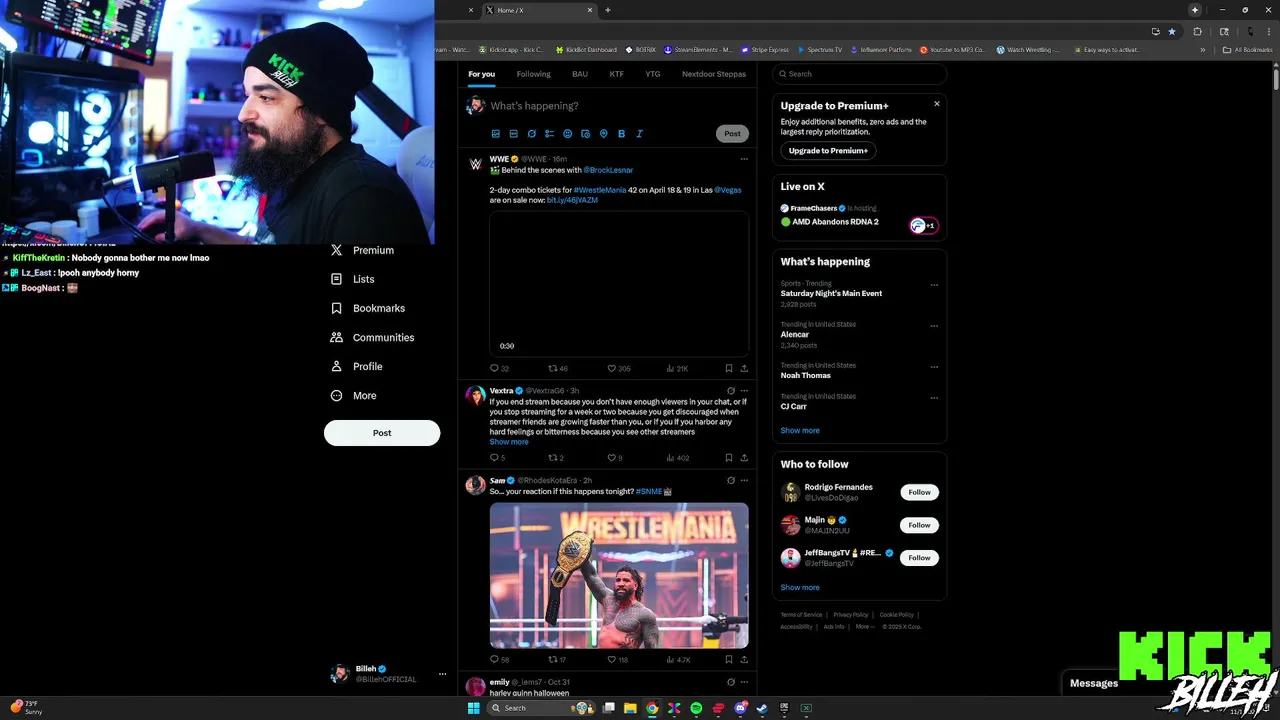Switch to the KTF tab
This screenshot has height=720, width=1280.
[x=617, y=74]
